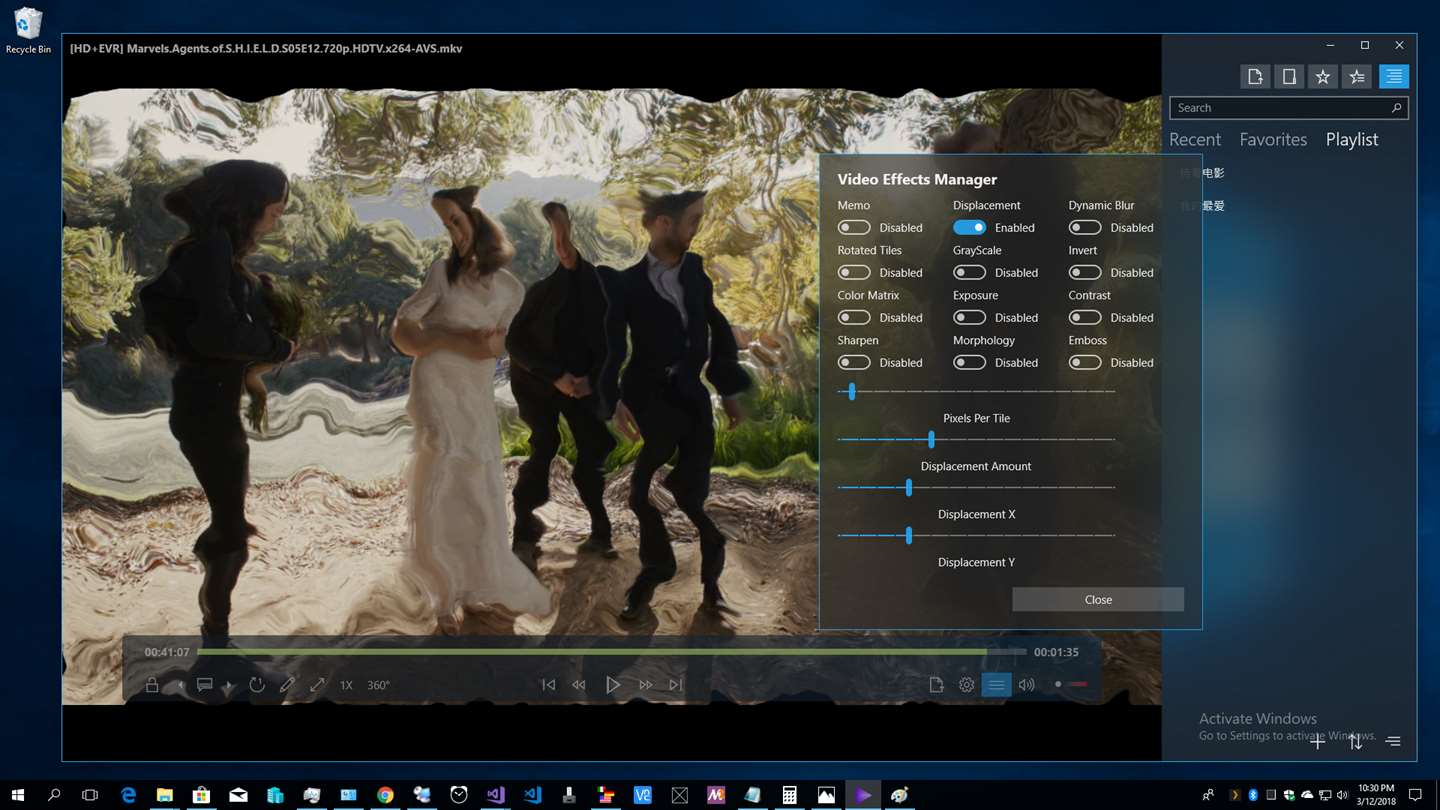Image resolution: width=1440 pixels, height=810 pixels.
Task: Adjust the volume slider in control bar
Action: point(1070,684)
